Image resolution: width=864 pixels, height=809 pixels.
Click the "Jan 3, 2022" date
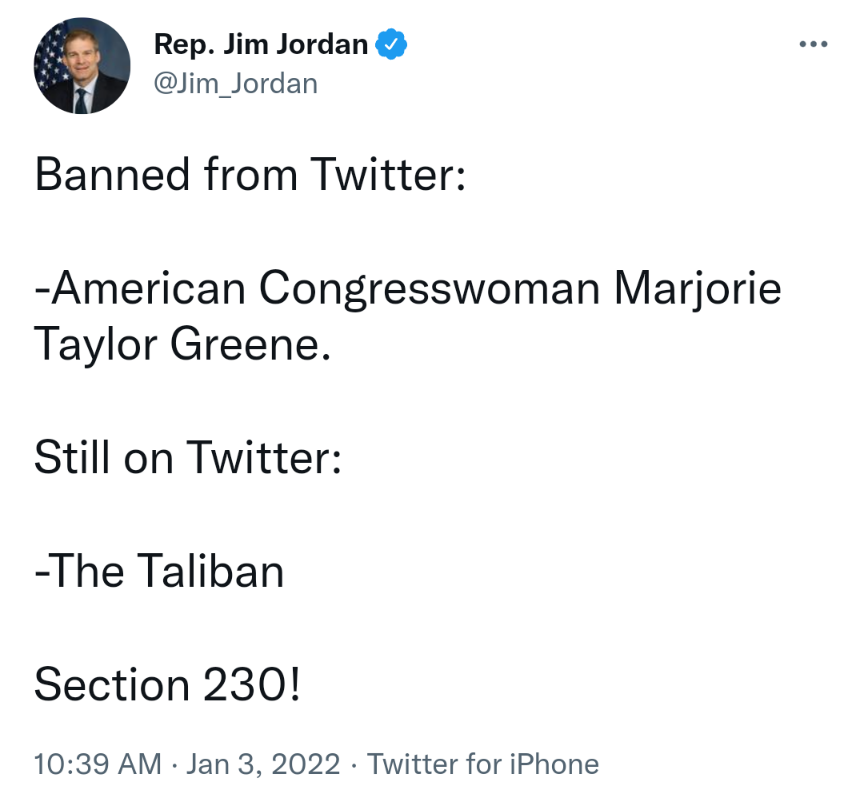pos(264,765)
